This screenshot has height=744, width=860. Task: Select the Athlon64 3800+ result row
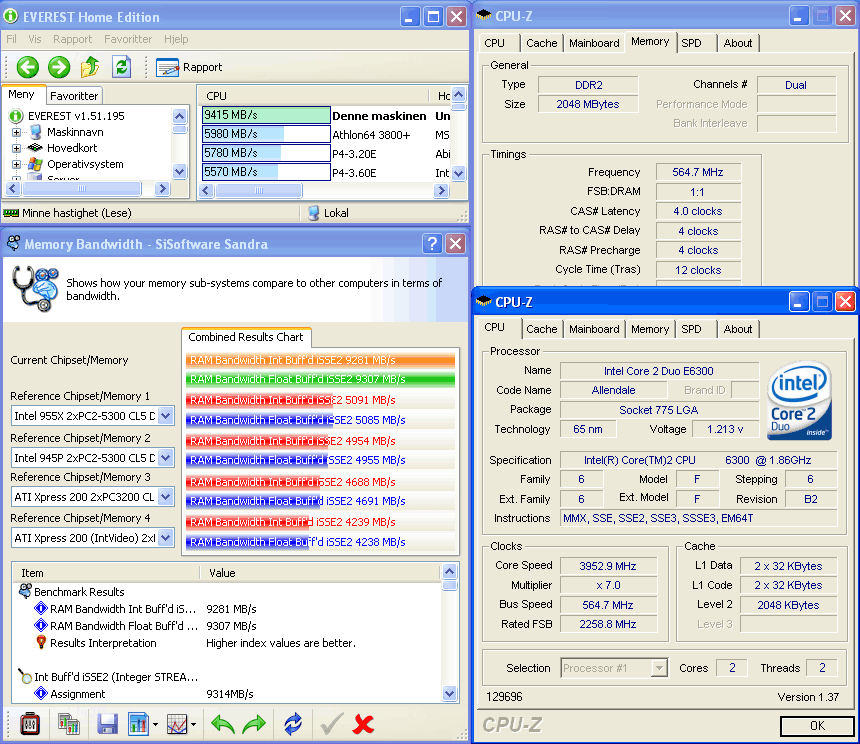point(325,135)
